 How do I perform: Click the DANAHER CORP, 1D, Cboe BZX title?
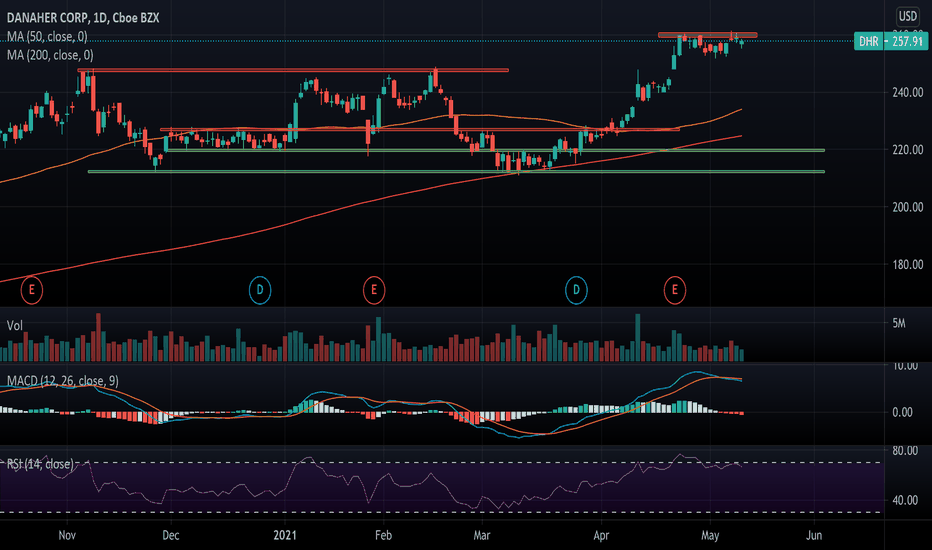pos(83,18)
